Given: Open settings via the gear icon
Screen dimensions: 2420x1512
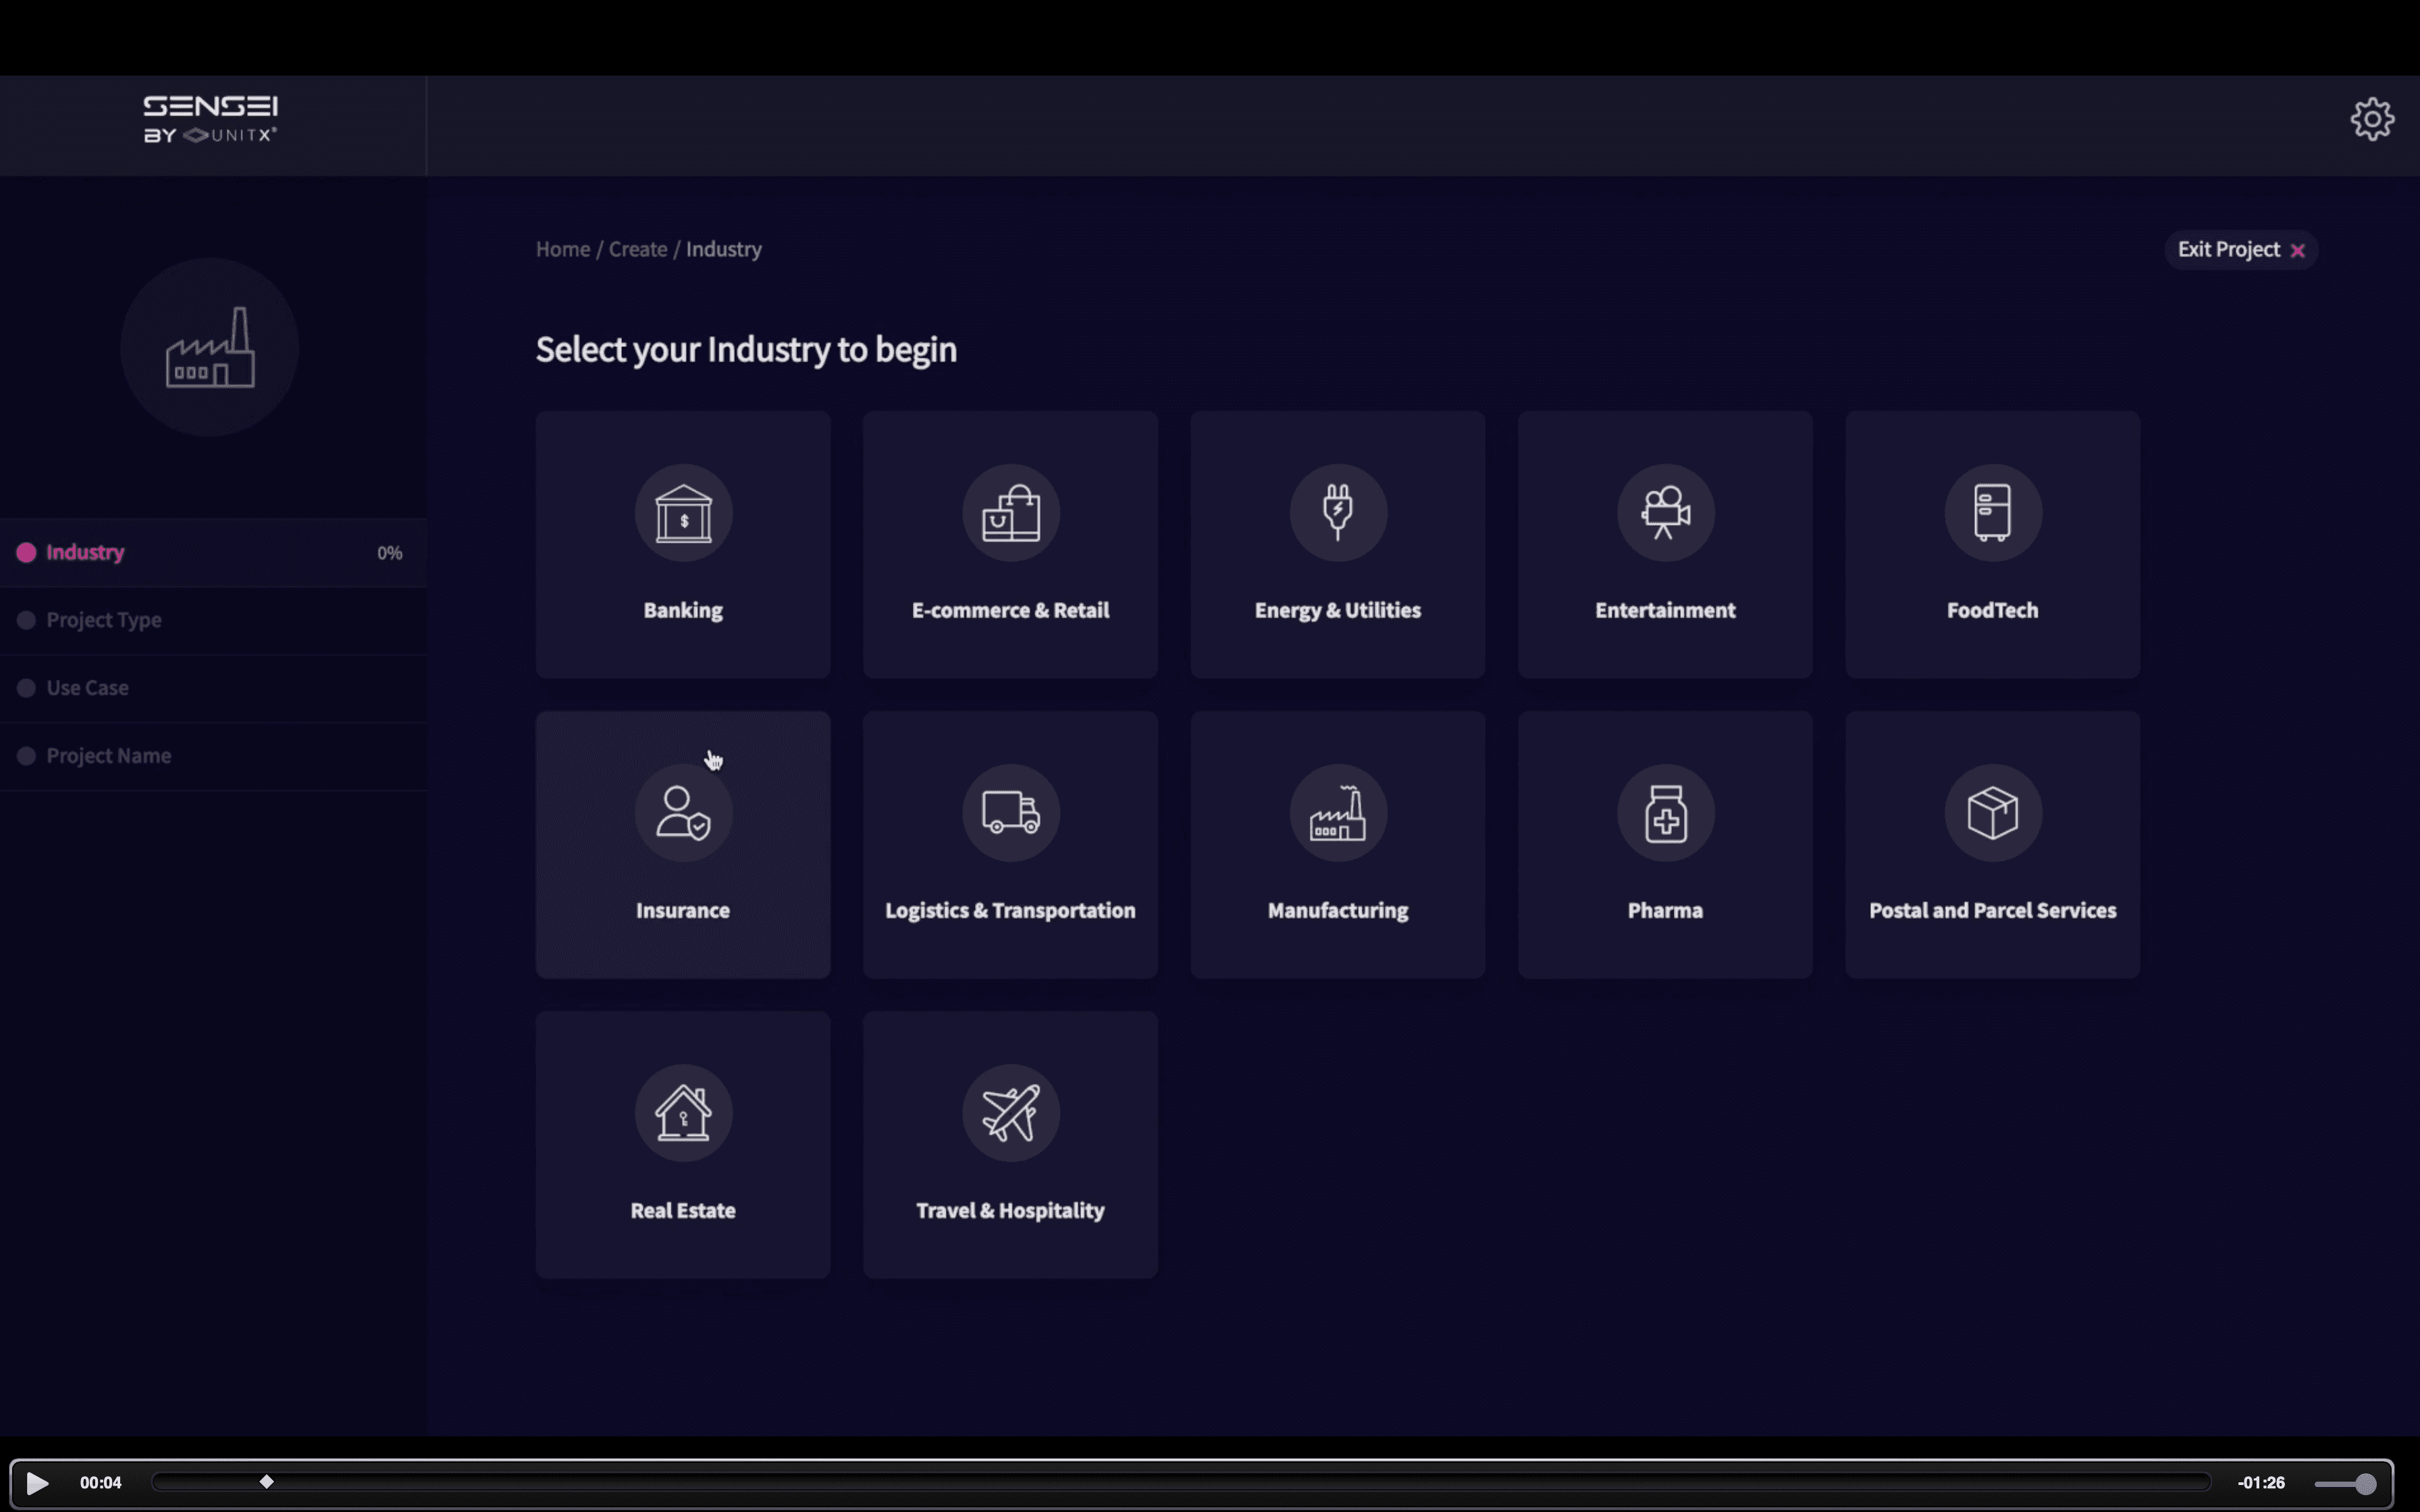Looking at the screenshot, I should click(x=2371, y=120).
